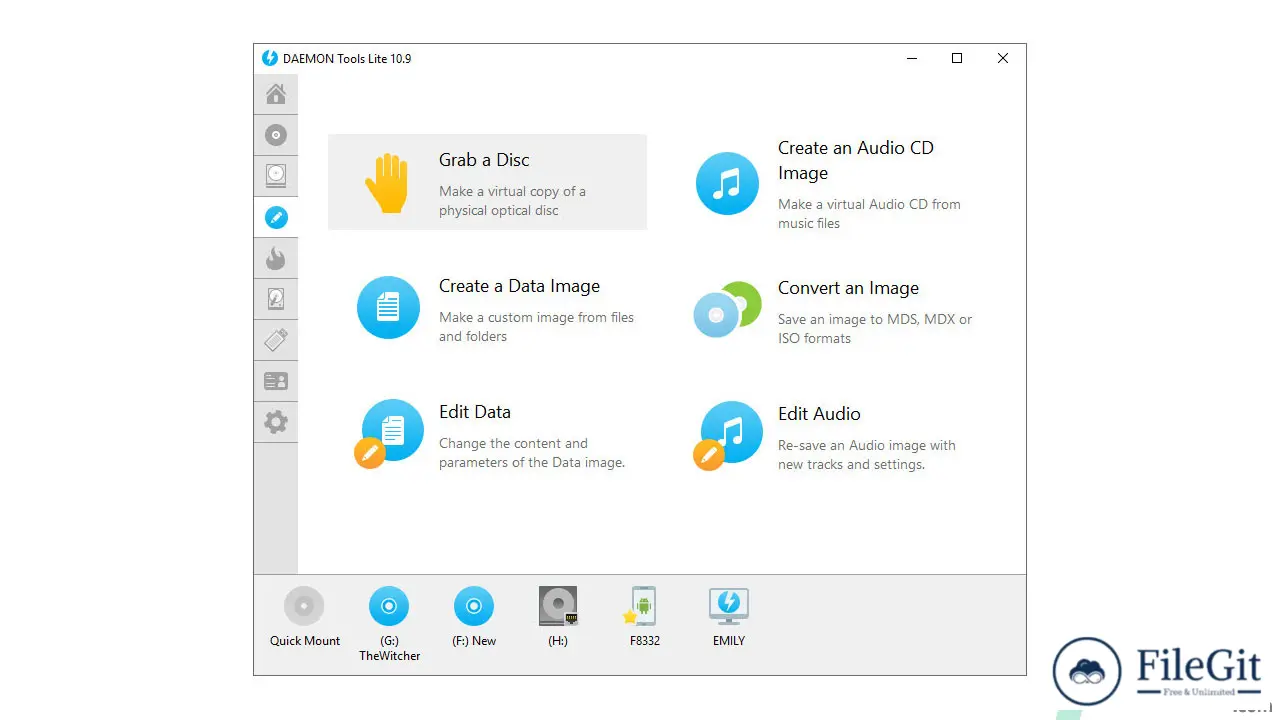Click the (F:) New label

pyautogui.click(x=474, y=641)
